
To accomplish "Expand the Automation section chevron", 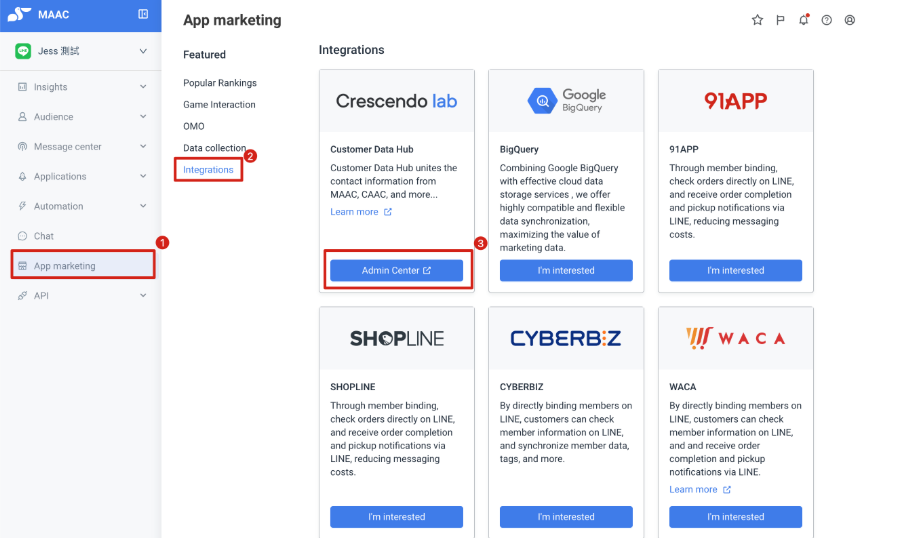I will pyautogui.click(x=143, y=206).
